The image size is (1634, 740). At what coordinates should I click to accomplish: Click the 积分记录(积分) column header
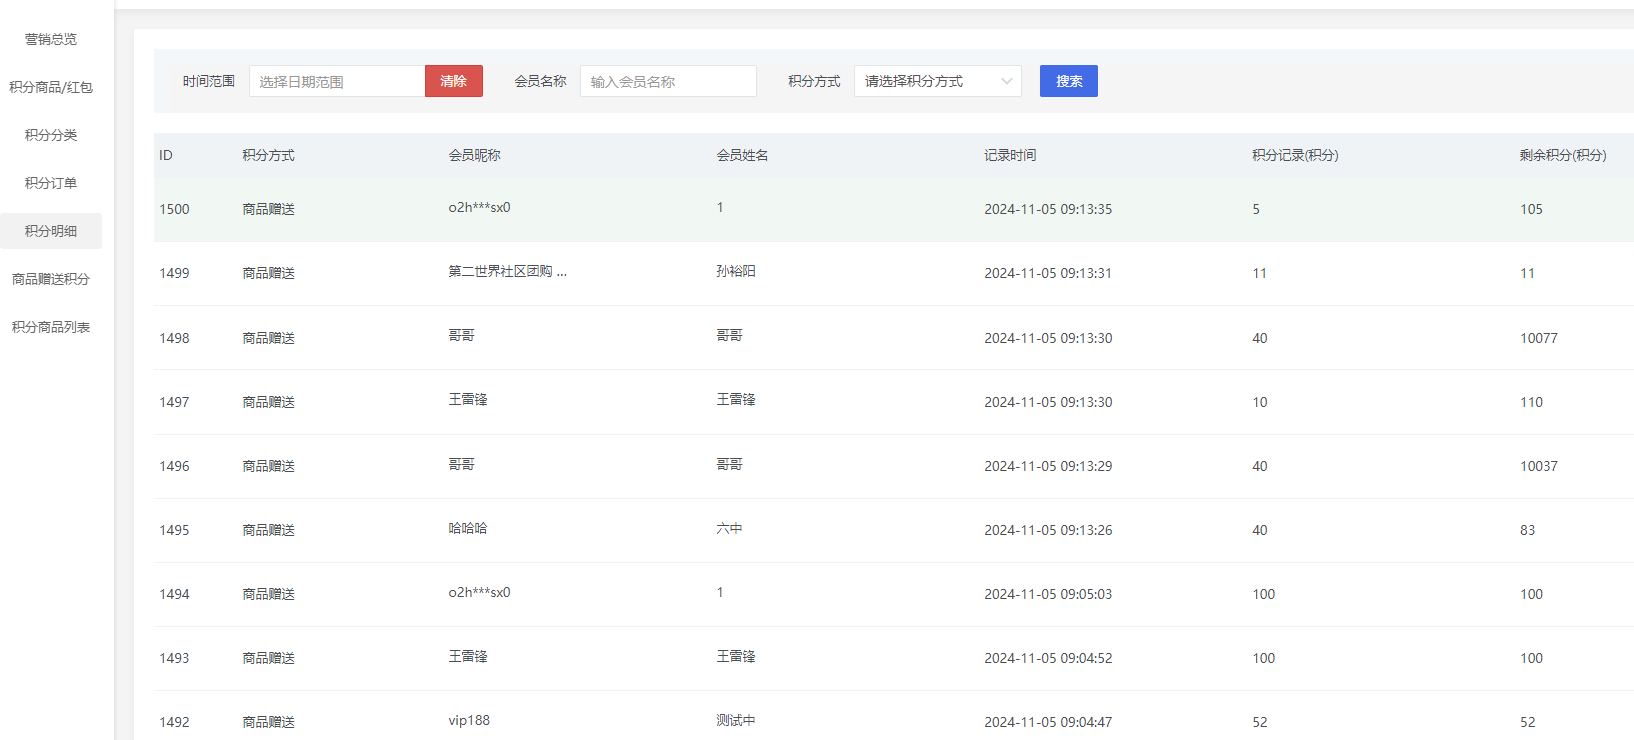click(x=1295, y=155)
